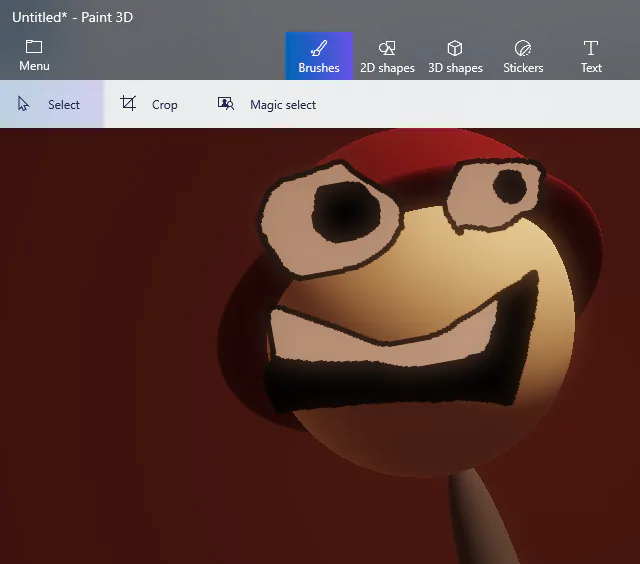Open the 3D shapes tab
Image resolution: width=640 pixels, height=564 pixels.
click(x=455, y=56)
